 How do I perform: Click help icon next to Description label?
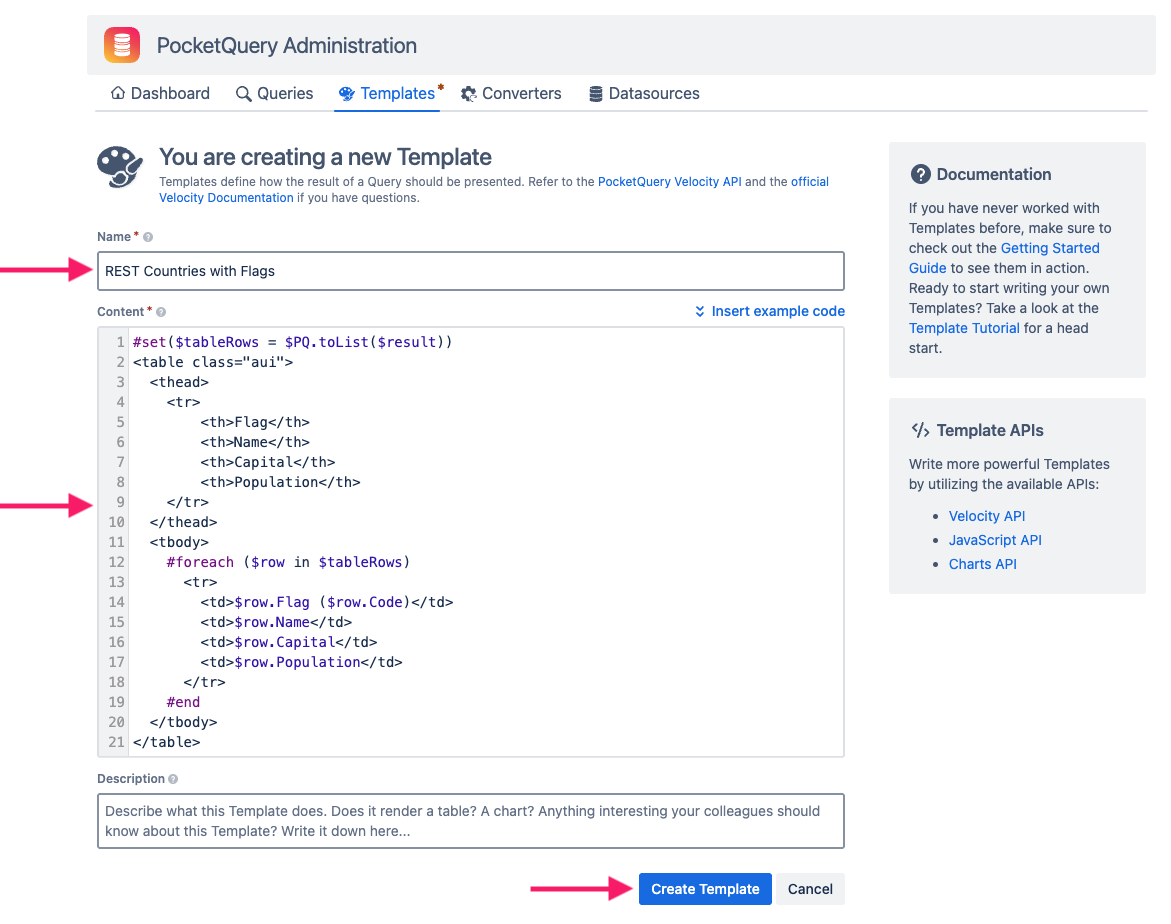point(173,779)
